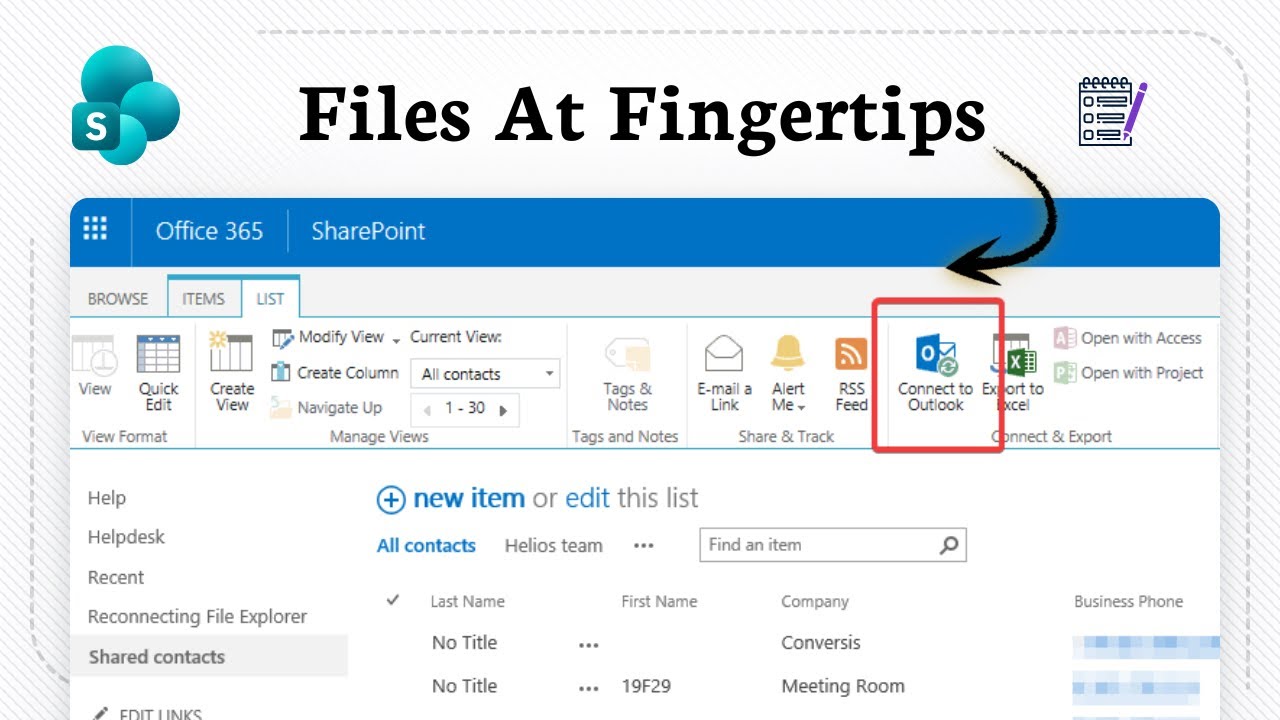Click the 19F29 first name cell
The height and width of the screenshot is (720, 1280).
[646, 686]
